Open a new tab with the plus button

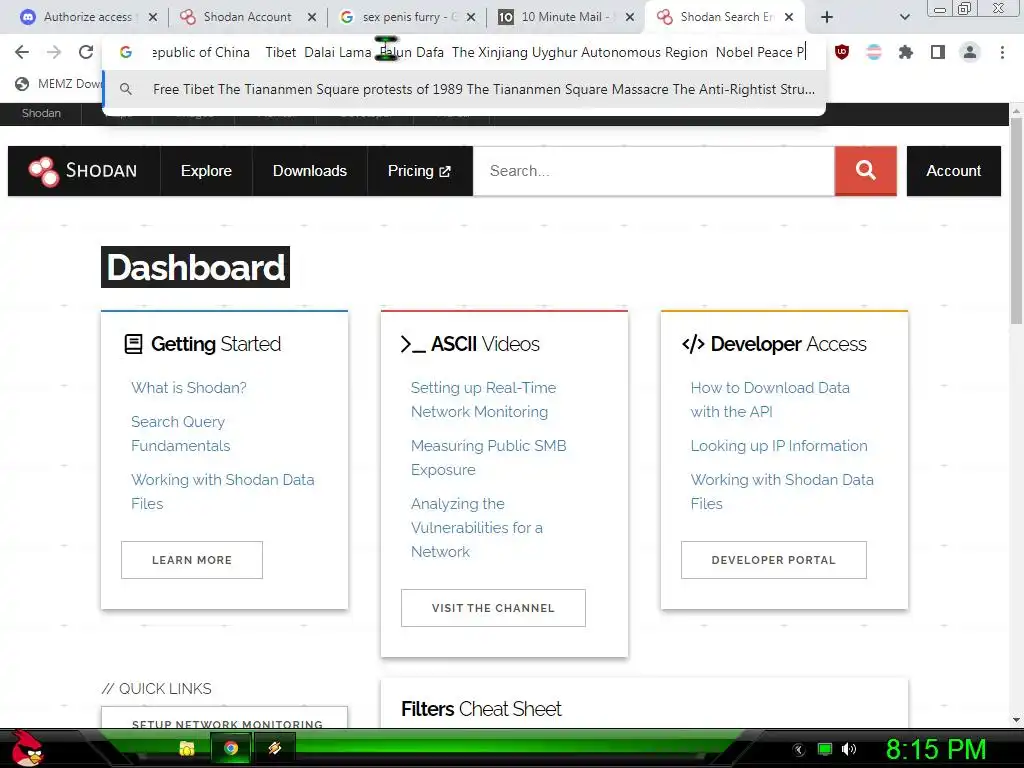(x=827, y=17)
